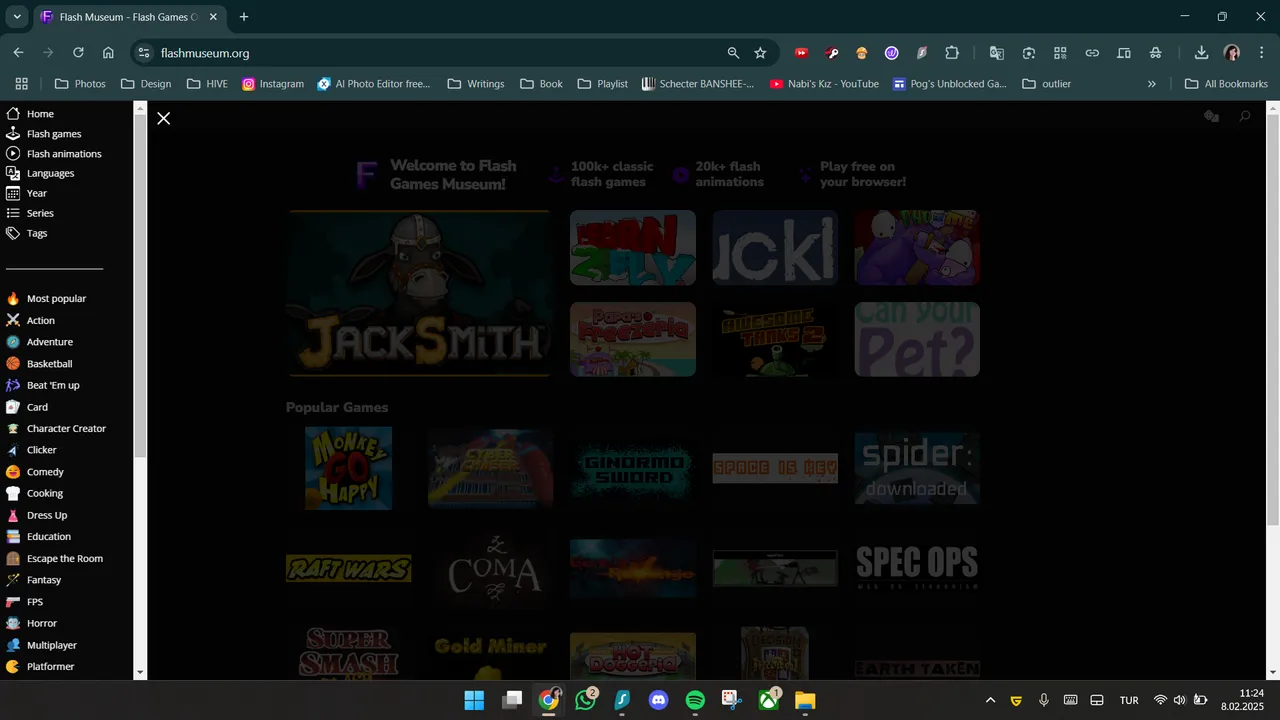
Task: Reload the page
Action: point(78,53)
